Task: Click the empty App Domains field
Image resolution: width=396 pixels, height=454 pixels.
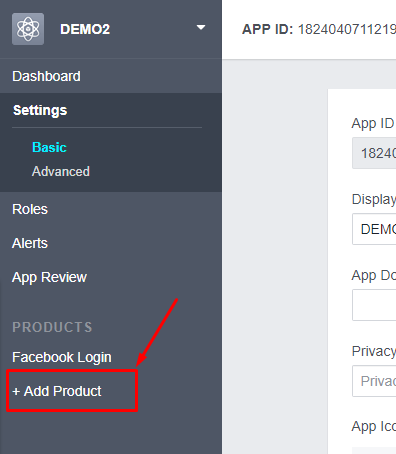Action: [x=374, y=305]
